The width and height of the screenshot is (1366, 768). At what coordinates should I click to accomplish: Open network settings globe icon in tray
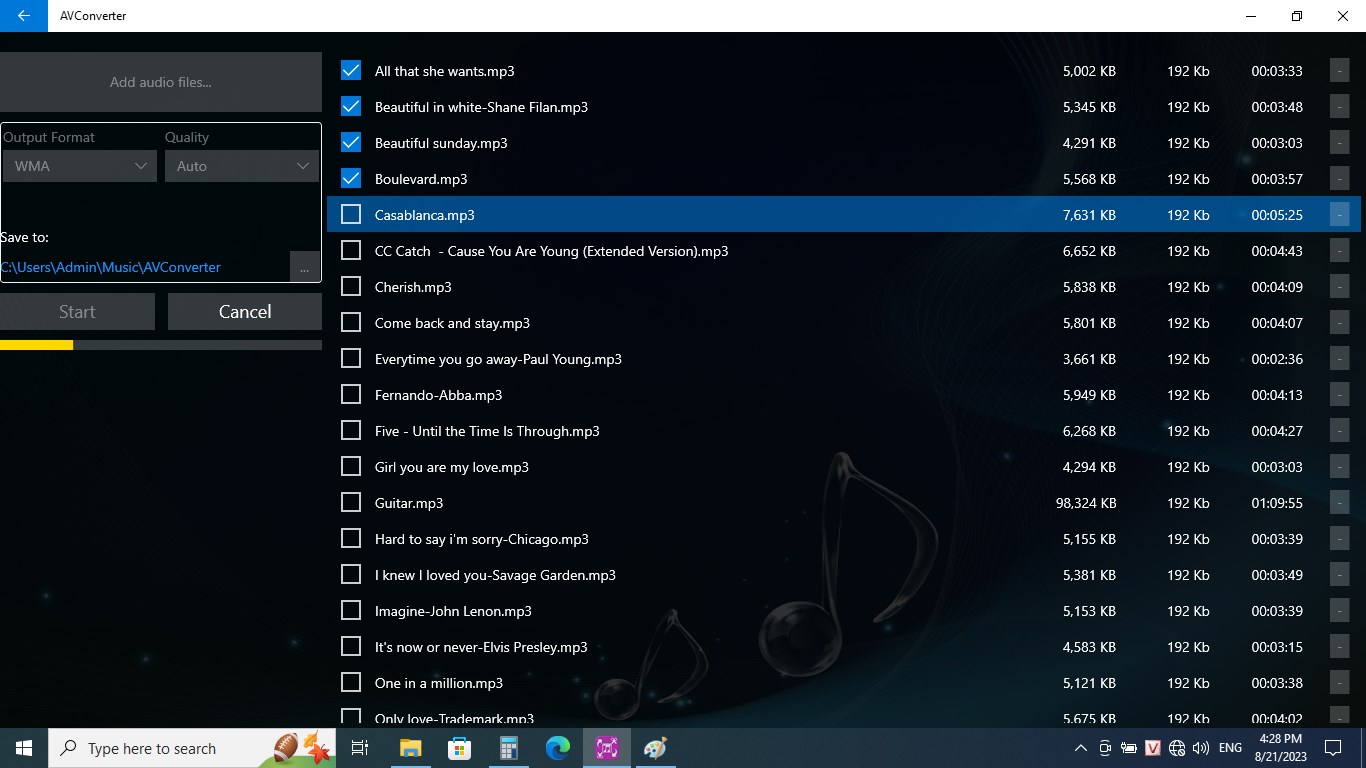(x=1177, y=748)
